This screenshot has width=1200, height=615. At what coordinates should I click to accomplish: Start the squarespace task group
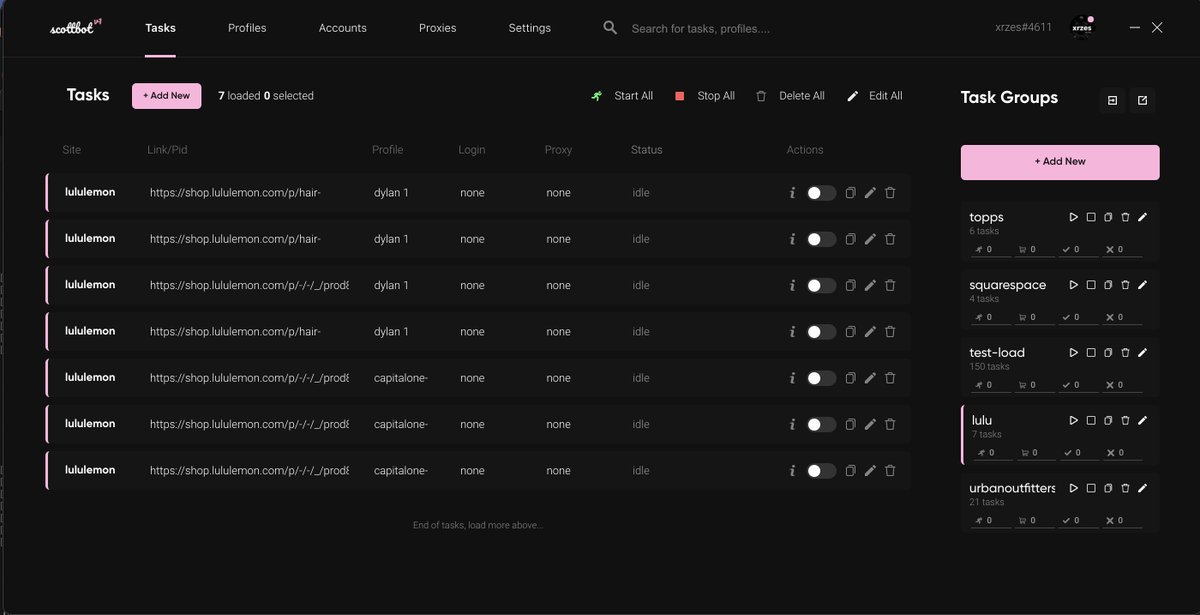[x=1074, y=285]
